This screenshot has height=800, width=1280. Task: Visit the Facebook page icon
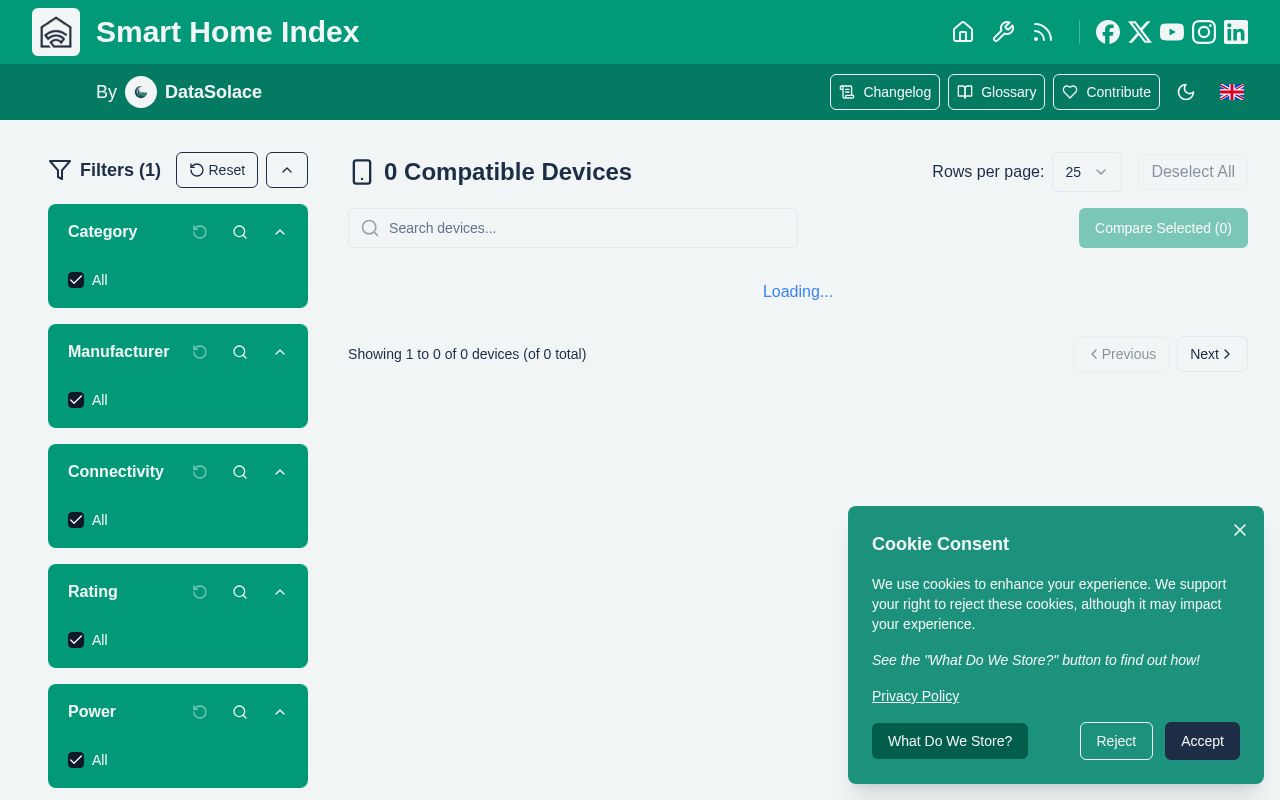click(1108, 32)
